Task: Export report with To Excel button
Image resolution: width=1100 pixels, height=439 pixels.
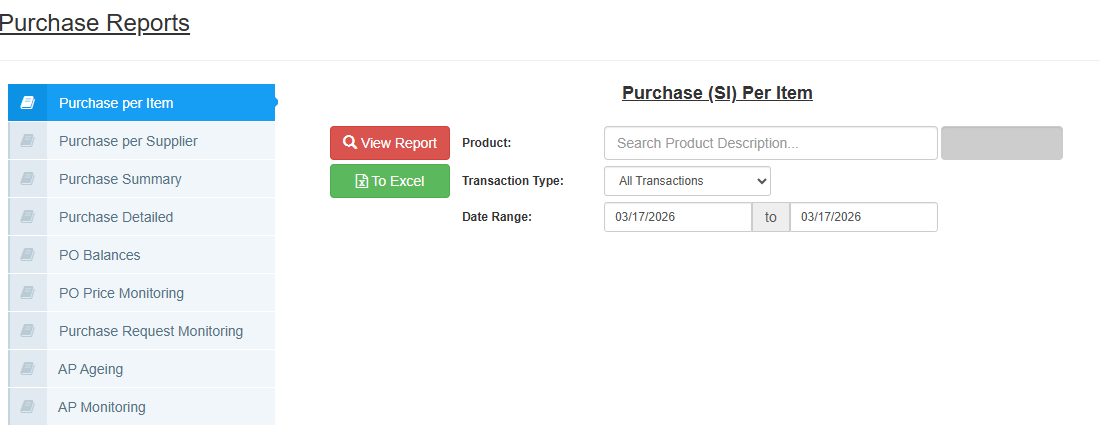Action: [390, 181]
